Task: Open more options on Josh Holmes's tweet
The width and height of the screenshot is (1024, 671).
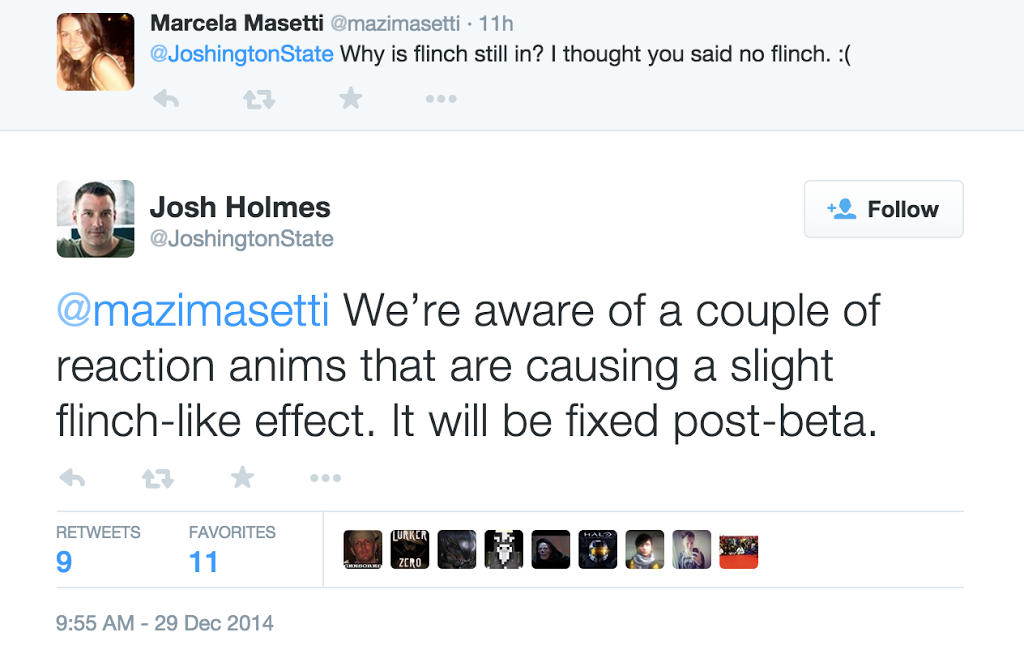Action: [325, 478]
